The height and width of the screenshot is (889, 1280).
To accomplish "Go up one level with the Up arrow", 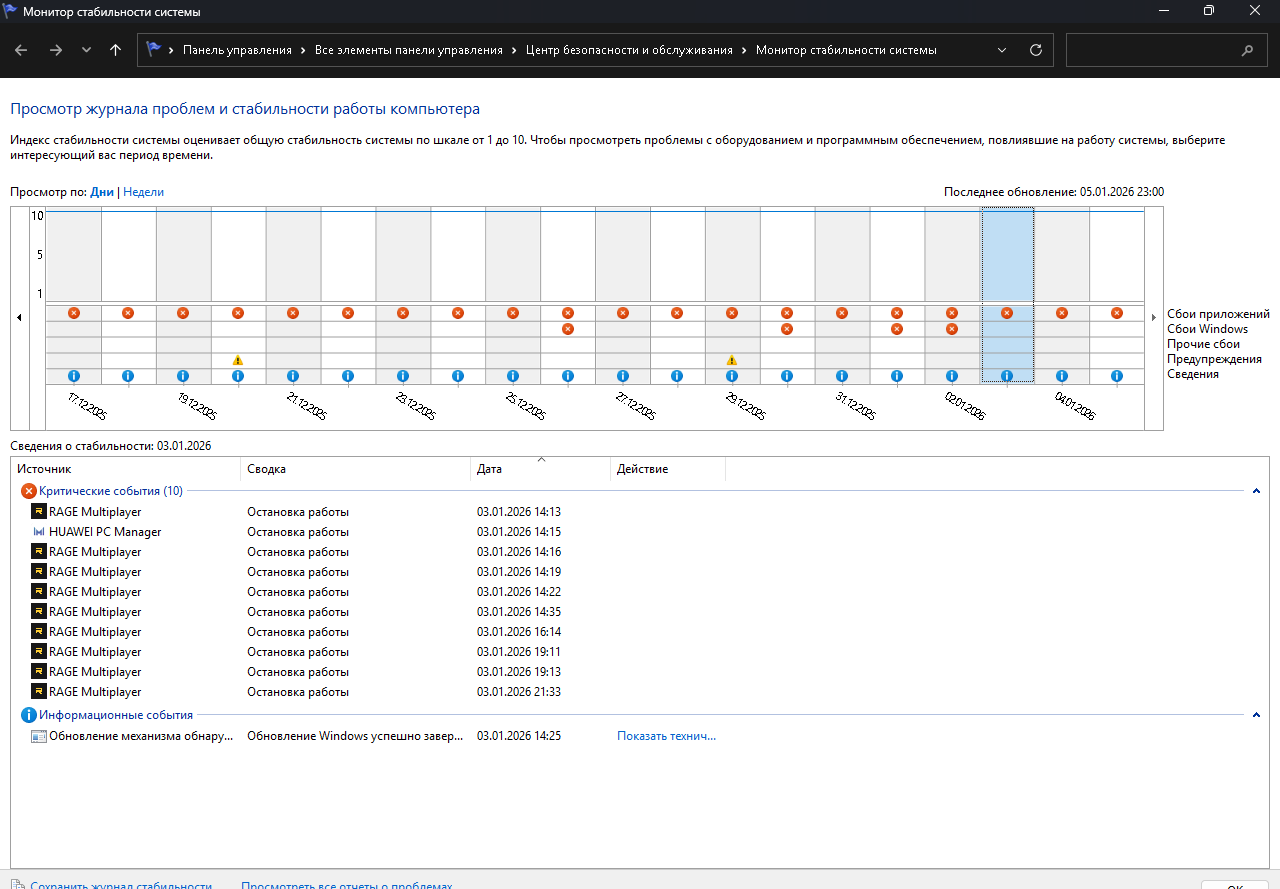I will pyautogui.click(x=116, y=50).
